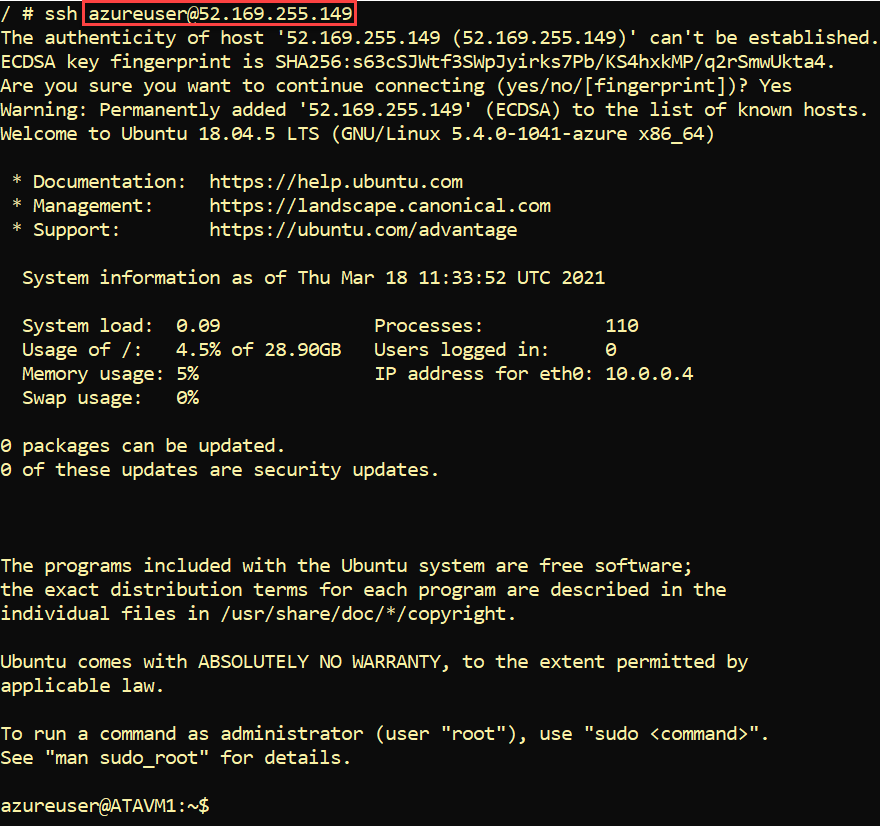Click the System load value 0.09

(198, 325)
